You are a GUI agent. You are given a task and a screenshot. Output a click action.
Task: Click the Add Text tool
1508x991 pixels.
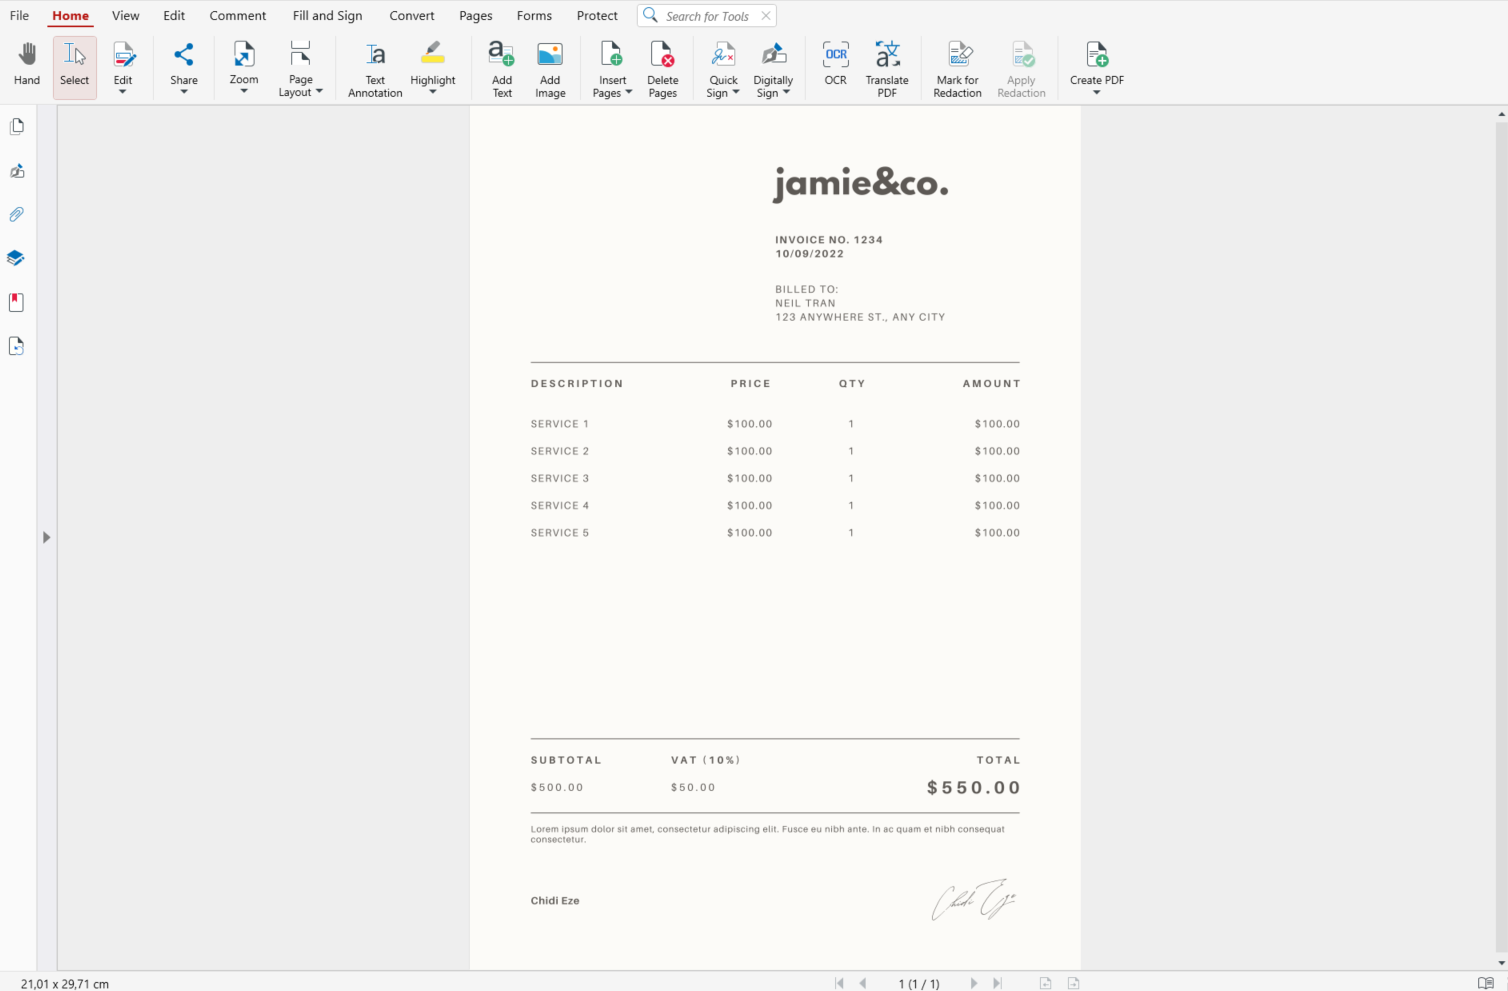[502, 68]
